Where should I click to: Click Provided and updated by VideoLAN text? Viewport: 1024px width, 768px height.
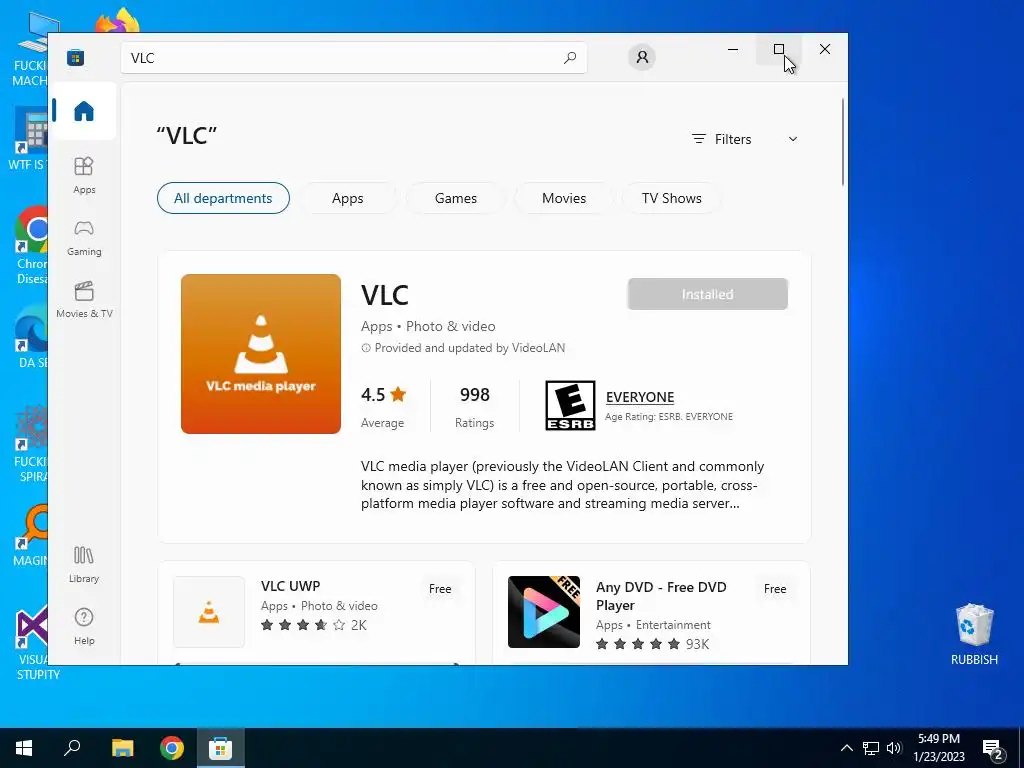pos(470,348)
